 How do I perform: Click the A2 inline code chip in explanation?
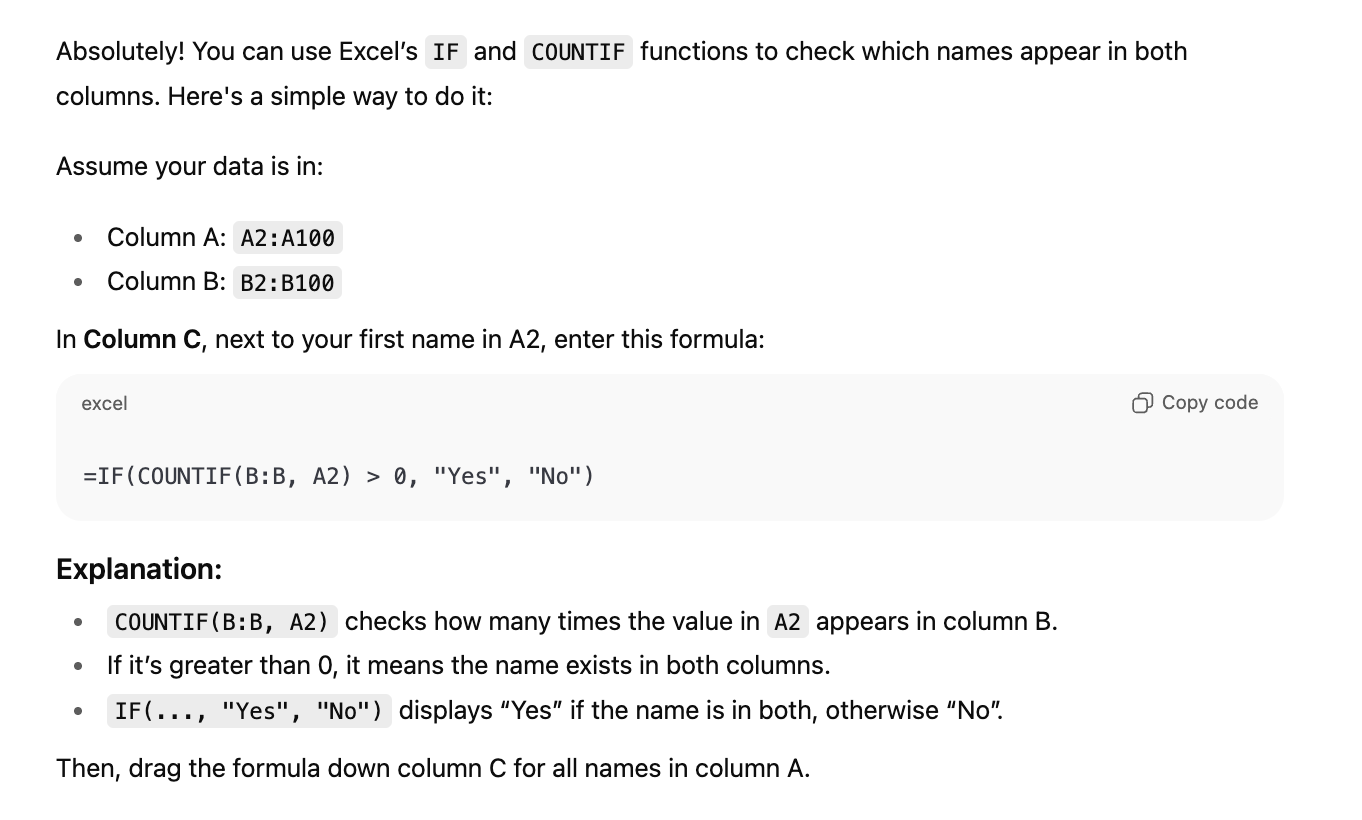[x=788, y=622]
